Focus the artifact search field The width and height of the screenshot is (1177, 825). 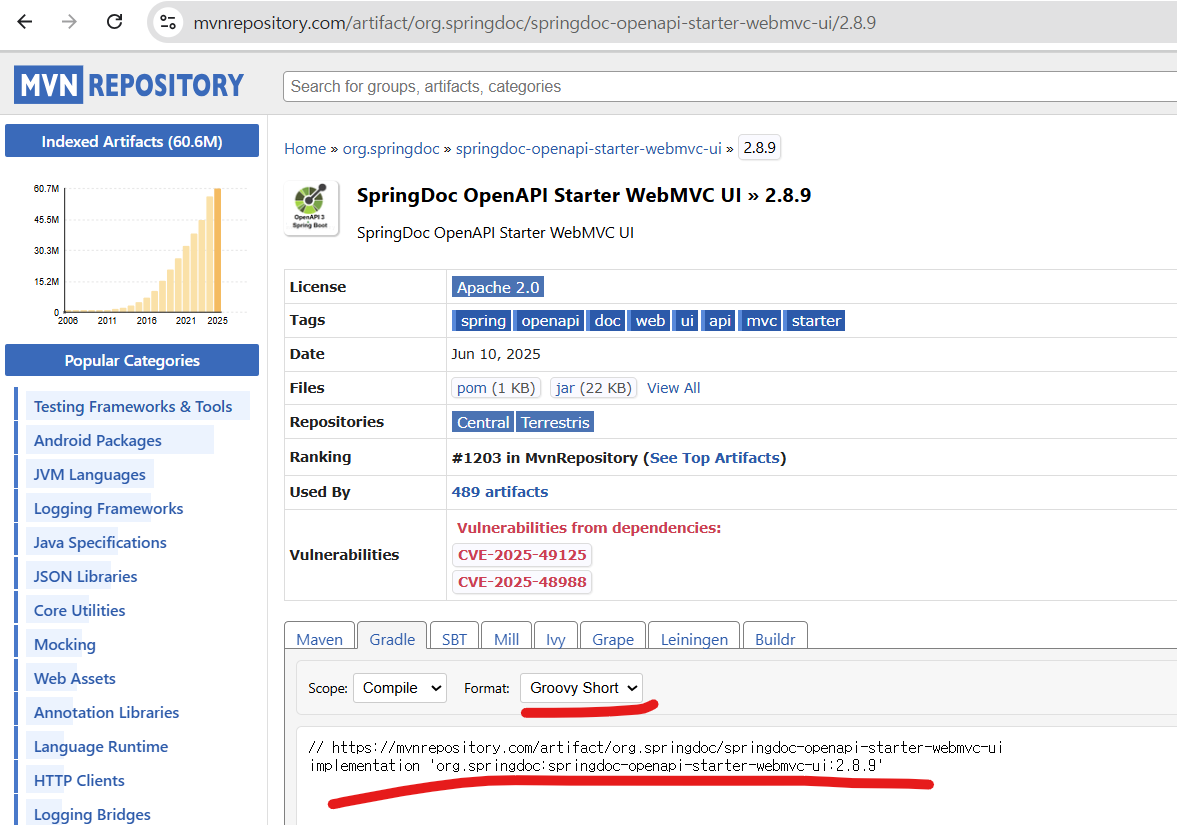click(x=730, y=86)
